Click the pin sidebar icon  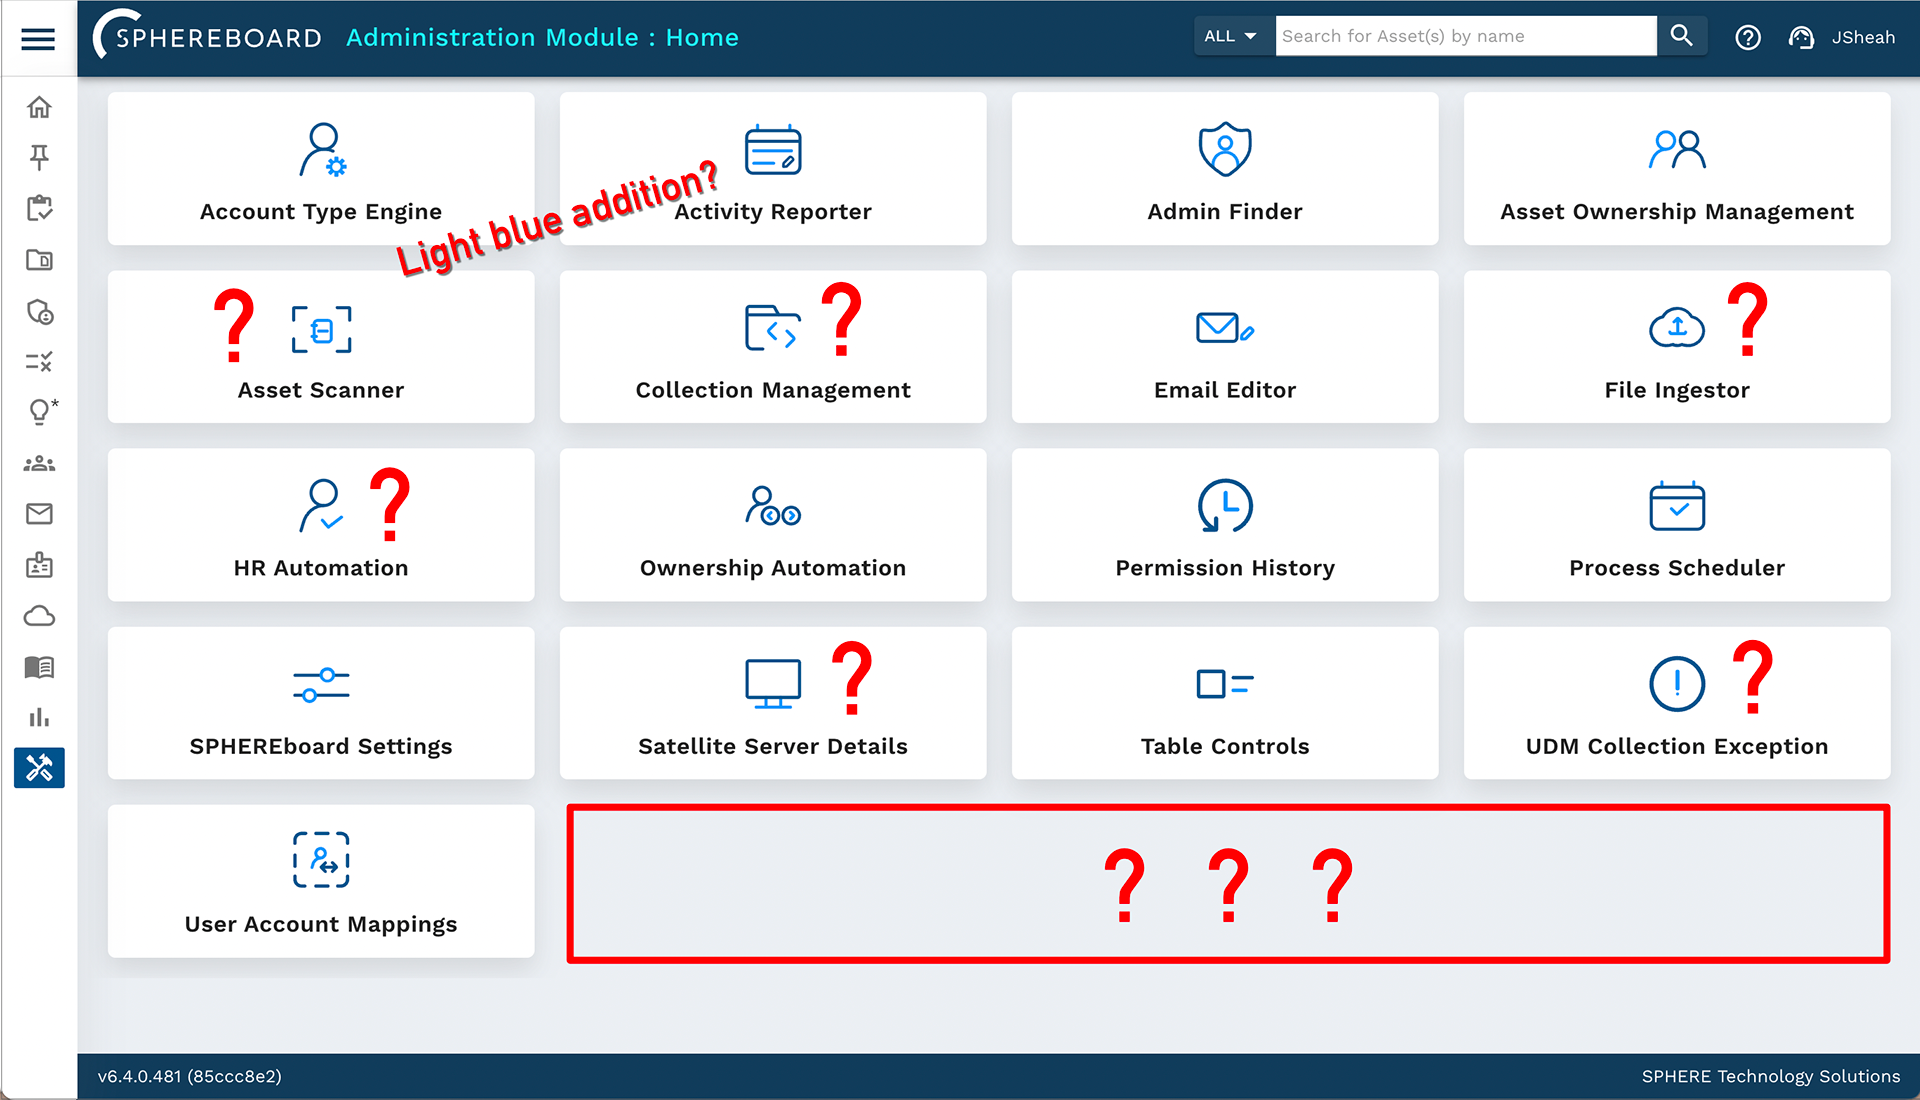point(39,157)
